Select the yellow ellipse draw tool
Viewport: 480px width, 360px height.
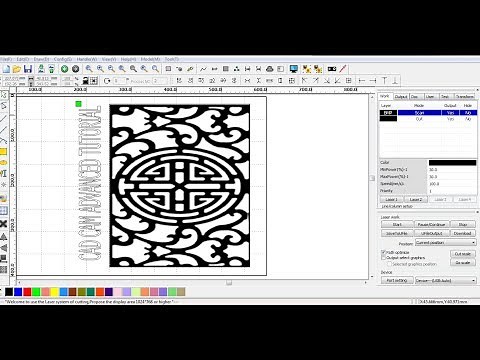pos(3,163)
